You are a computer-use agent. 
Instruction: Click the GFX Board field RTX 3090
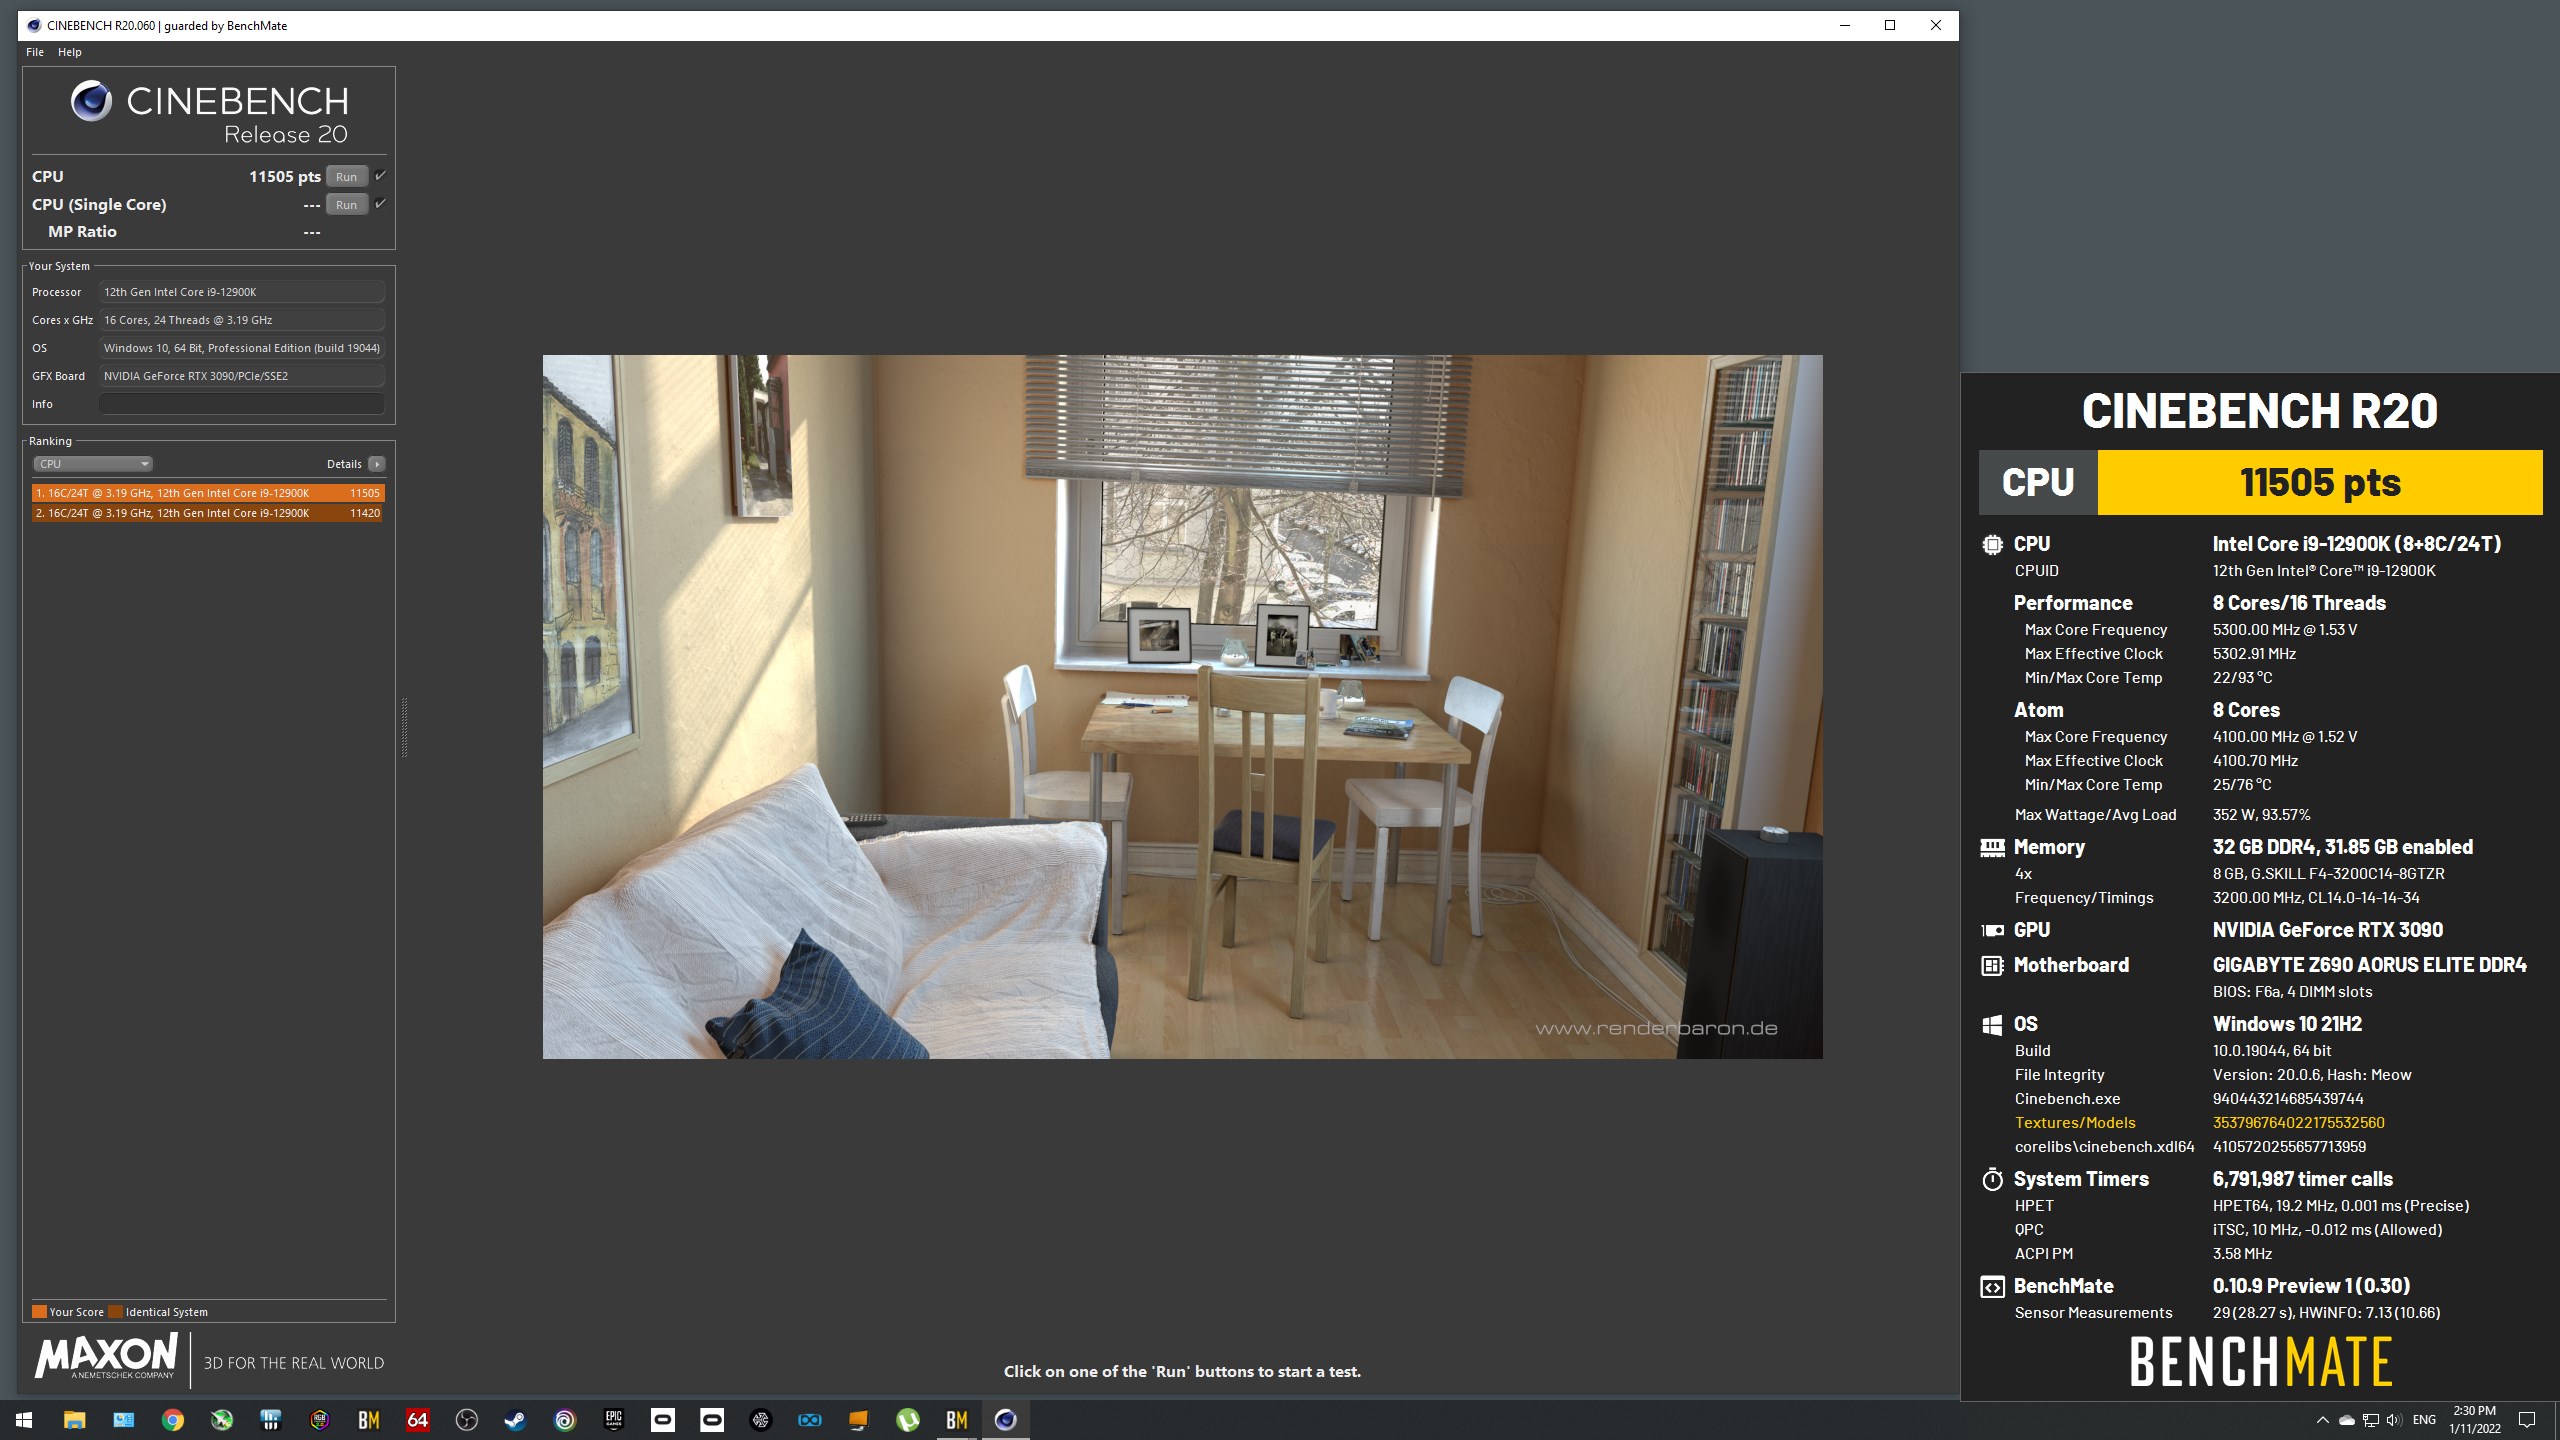[242, 376]
